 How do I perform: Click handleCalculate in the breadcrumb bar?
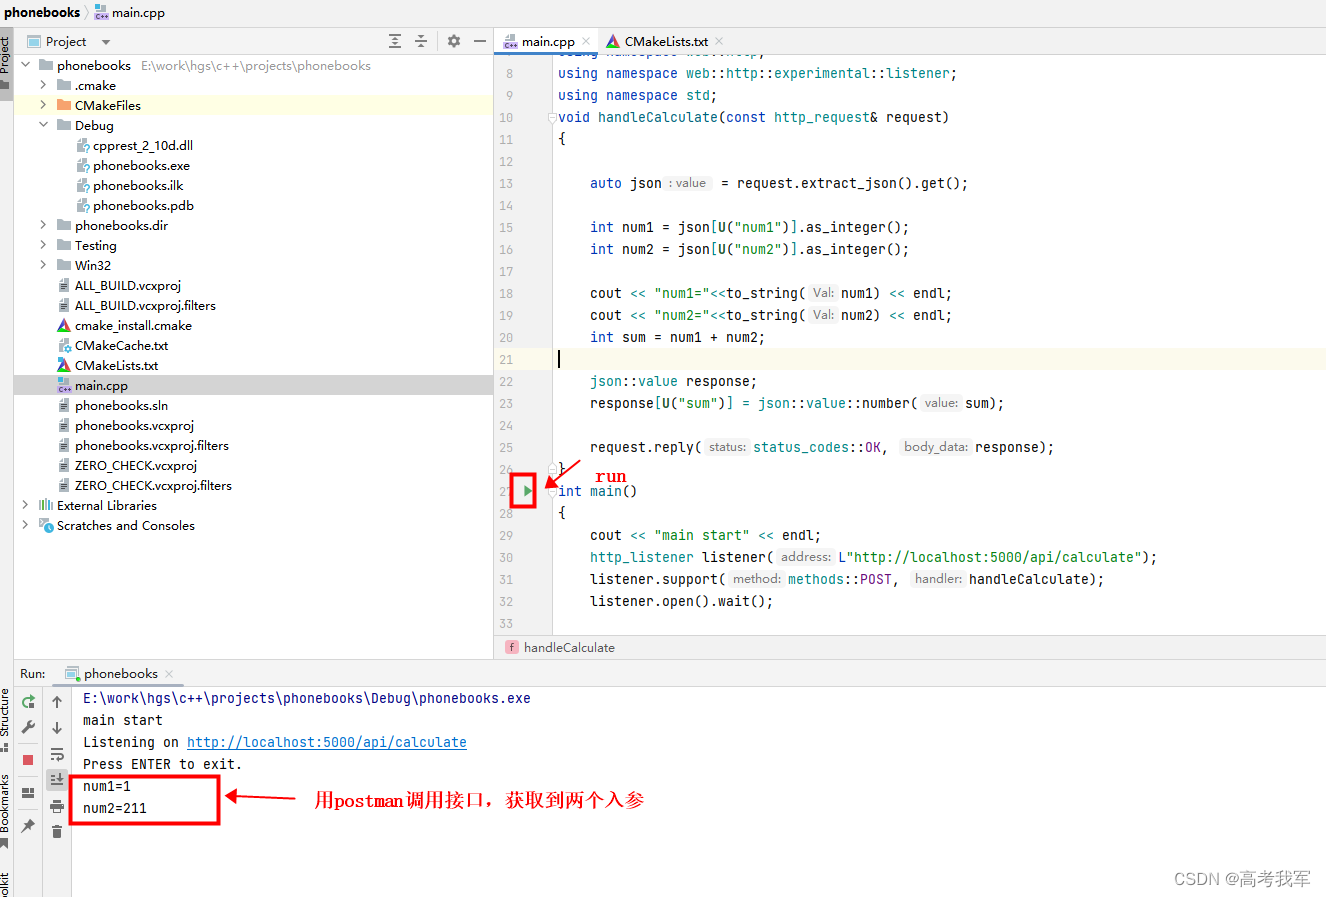tap(569, 647)
